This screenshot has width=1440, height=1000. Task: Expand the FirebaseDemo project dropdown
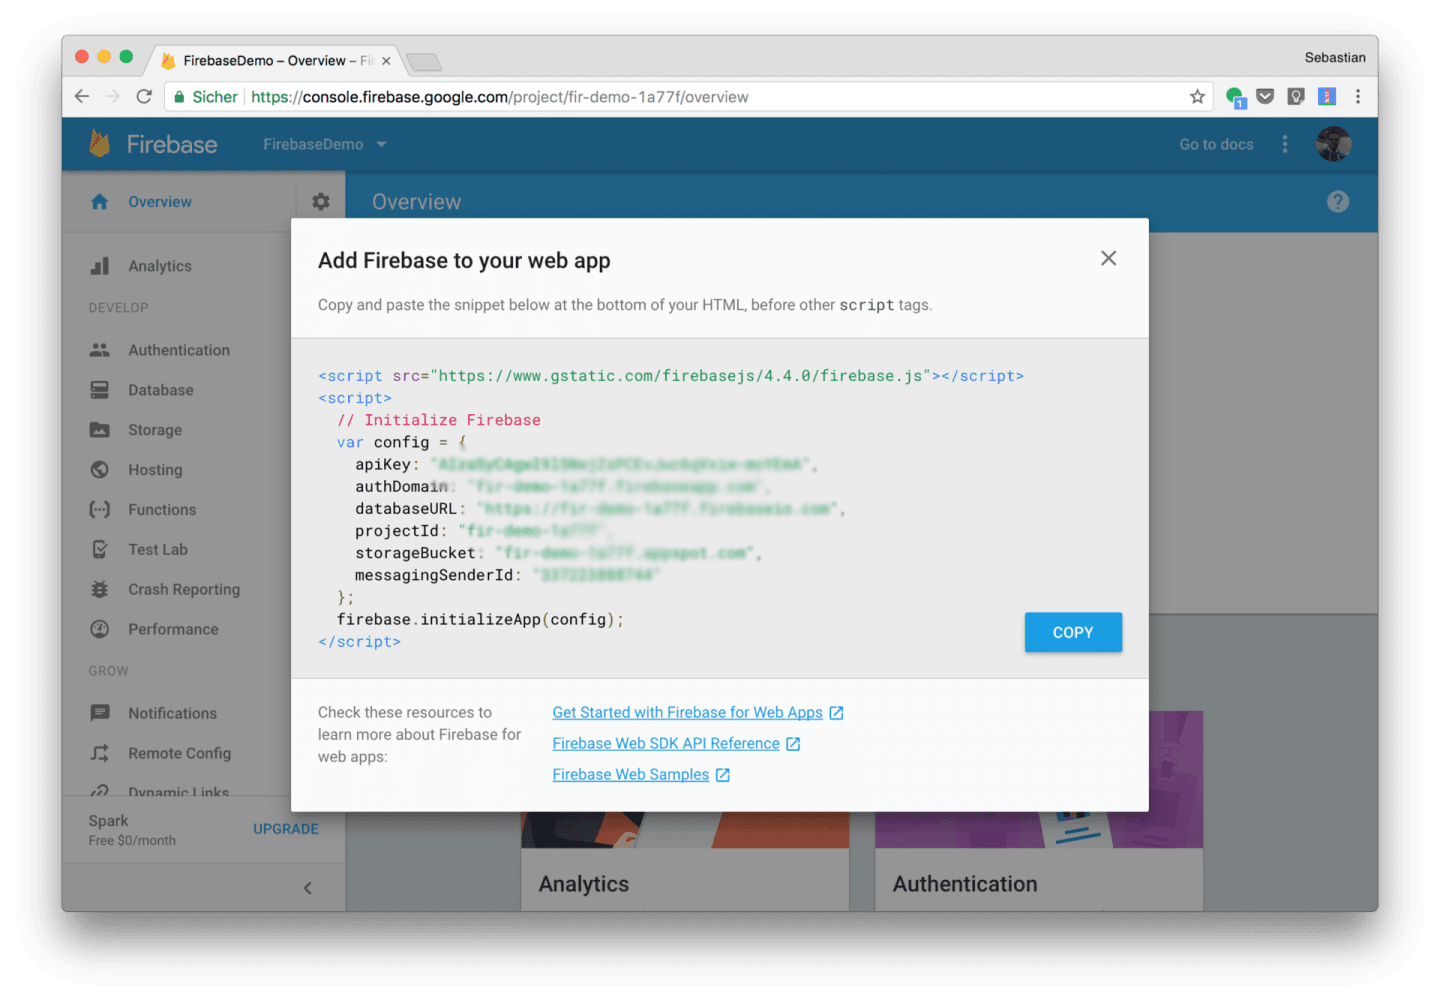[325, 144]
